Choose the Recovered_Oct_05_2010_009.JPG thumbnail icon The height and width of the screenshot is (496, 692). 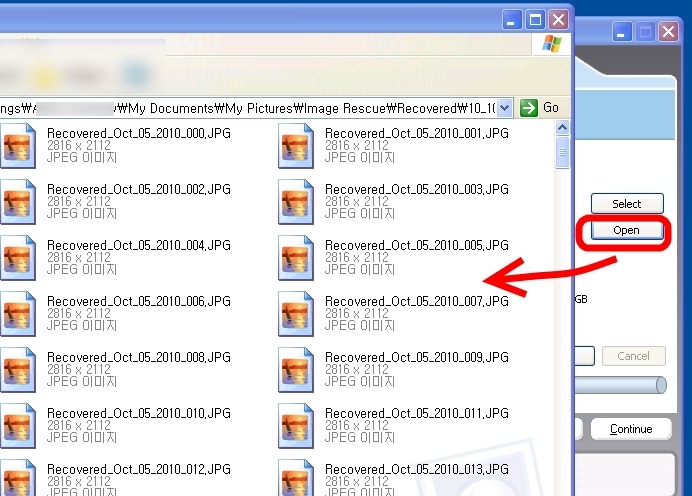tap(296, 369)
